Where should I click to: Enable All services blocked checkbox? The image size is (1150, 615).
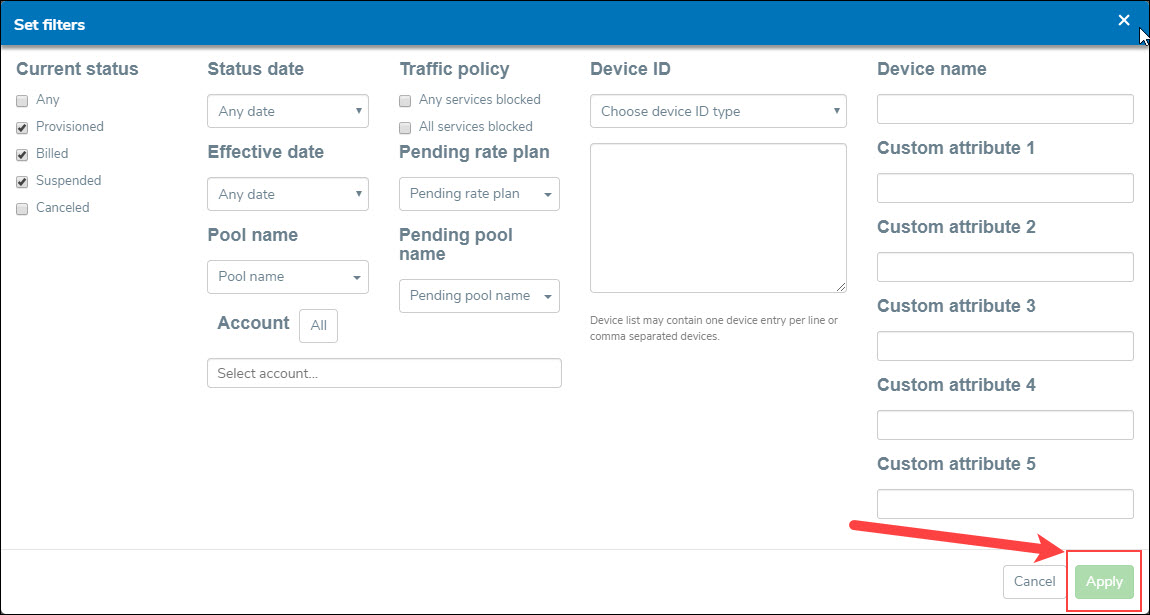click(x=405, y=128)
